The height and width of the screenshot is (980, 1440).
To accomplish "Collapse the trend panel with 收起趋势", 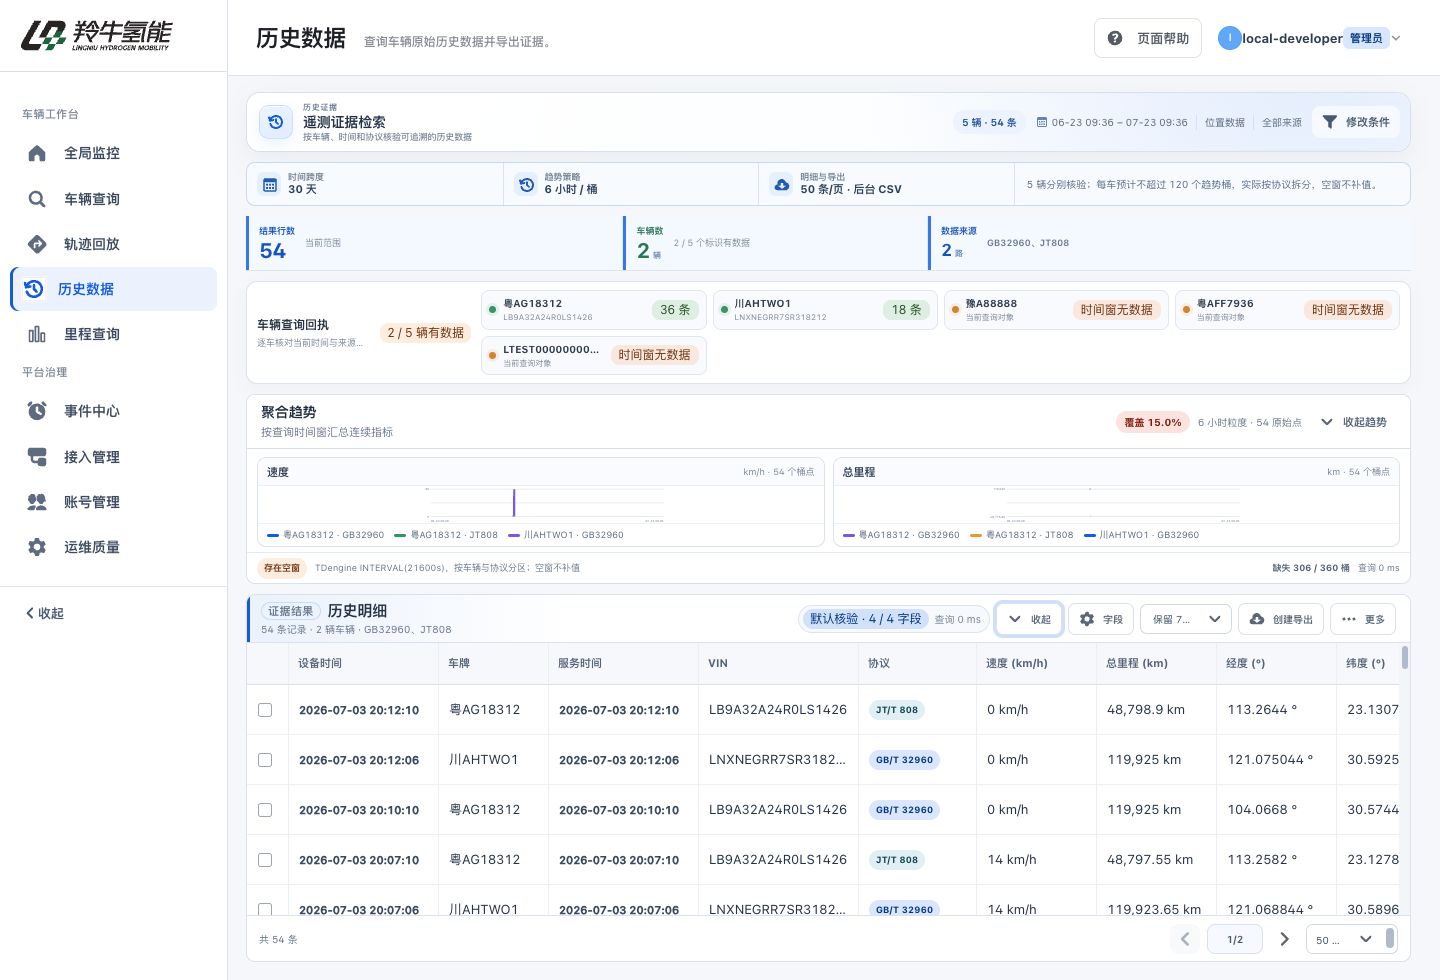I will [1353, 422].
